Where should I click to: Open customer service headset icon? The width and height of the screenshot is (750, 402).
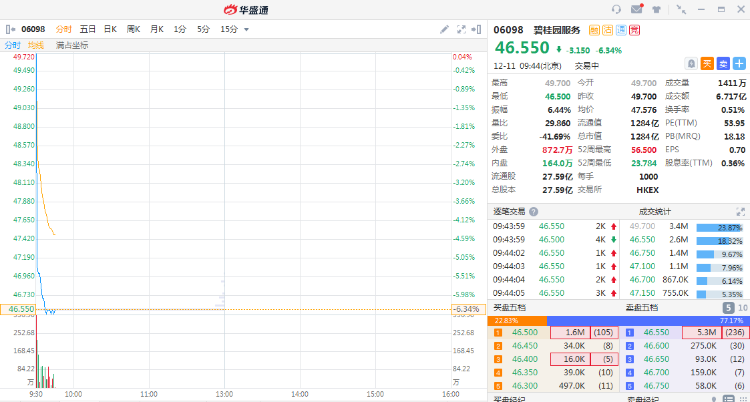(617, 9)
